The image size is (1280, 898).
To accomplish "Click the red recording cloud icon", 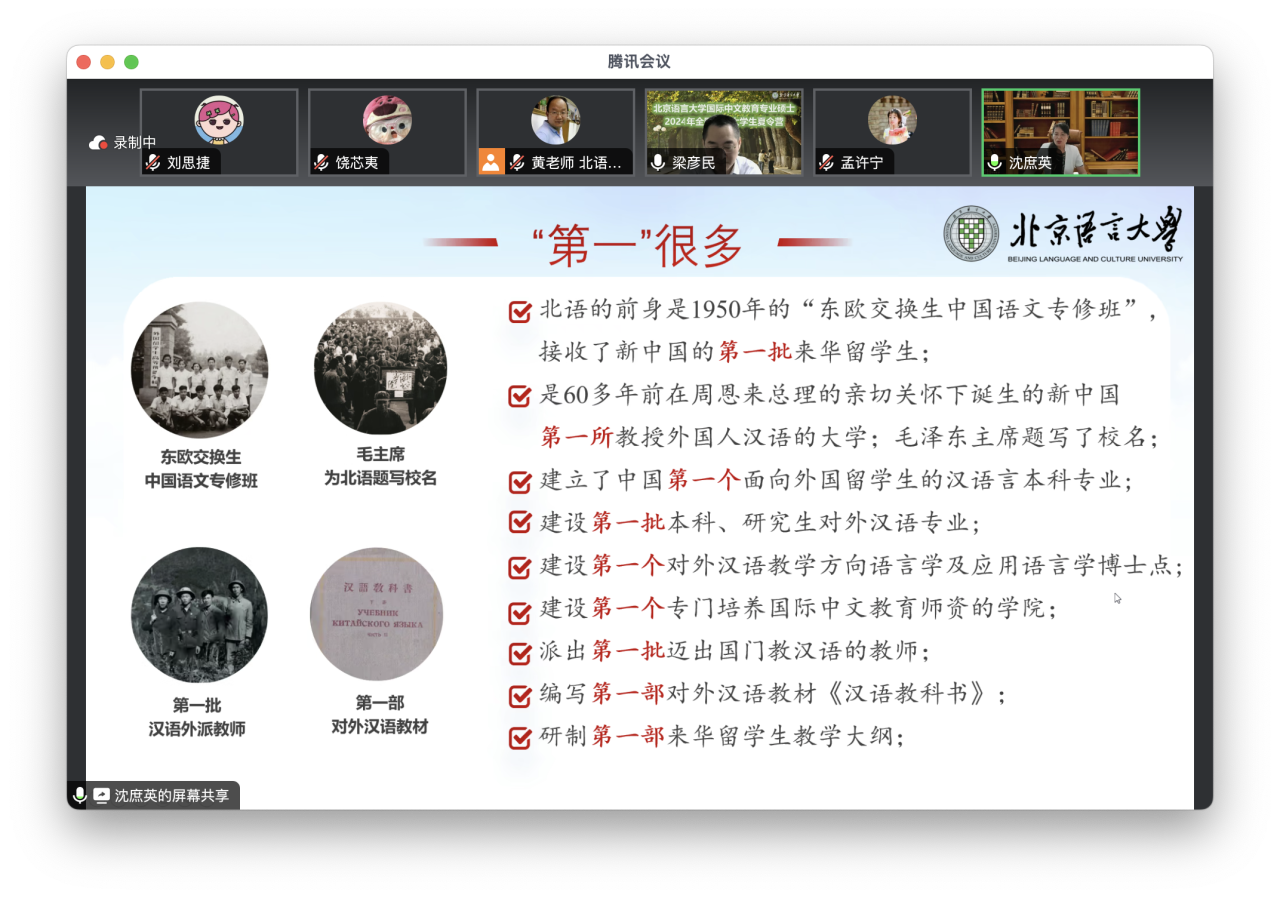I will pos(98,143).
